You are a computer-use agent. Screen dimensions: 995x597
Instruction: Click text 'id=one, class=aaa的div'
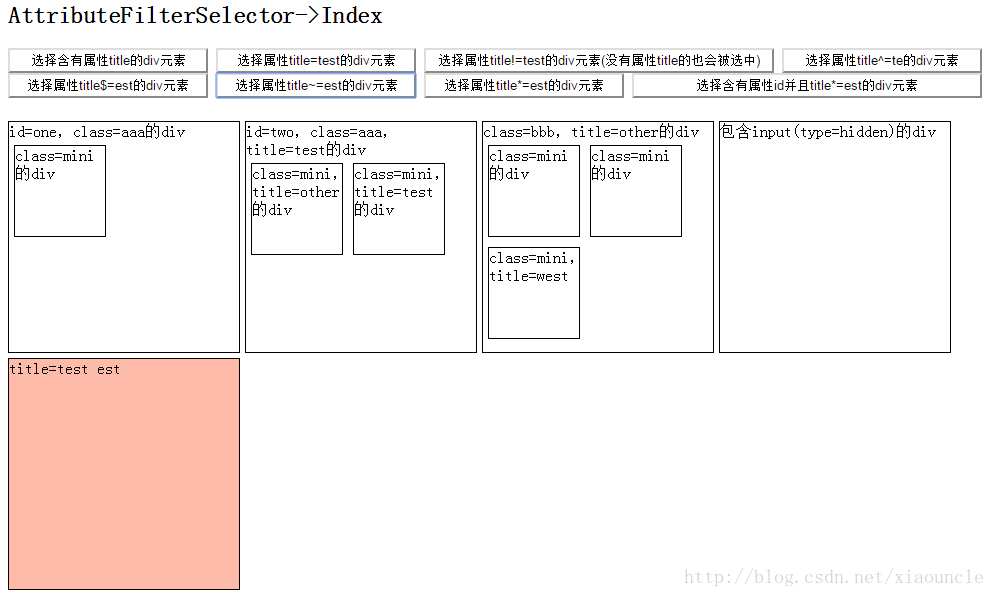click(97, 132)
